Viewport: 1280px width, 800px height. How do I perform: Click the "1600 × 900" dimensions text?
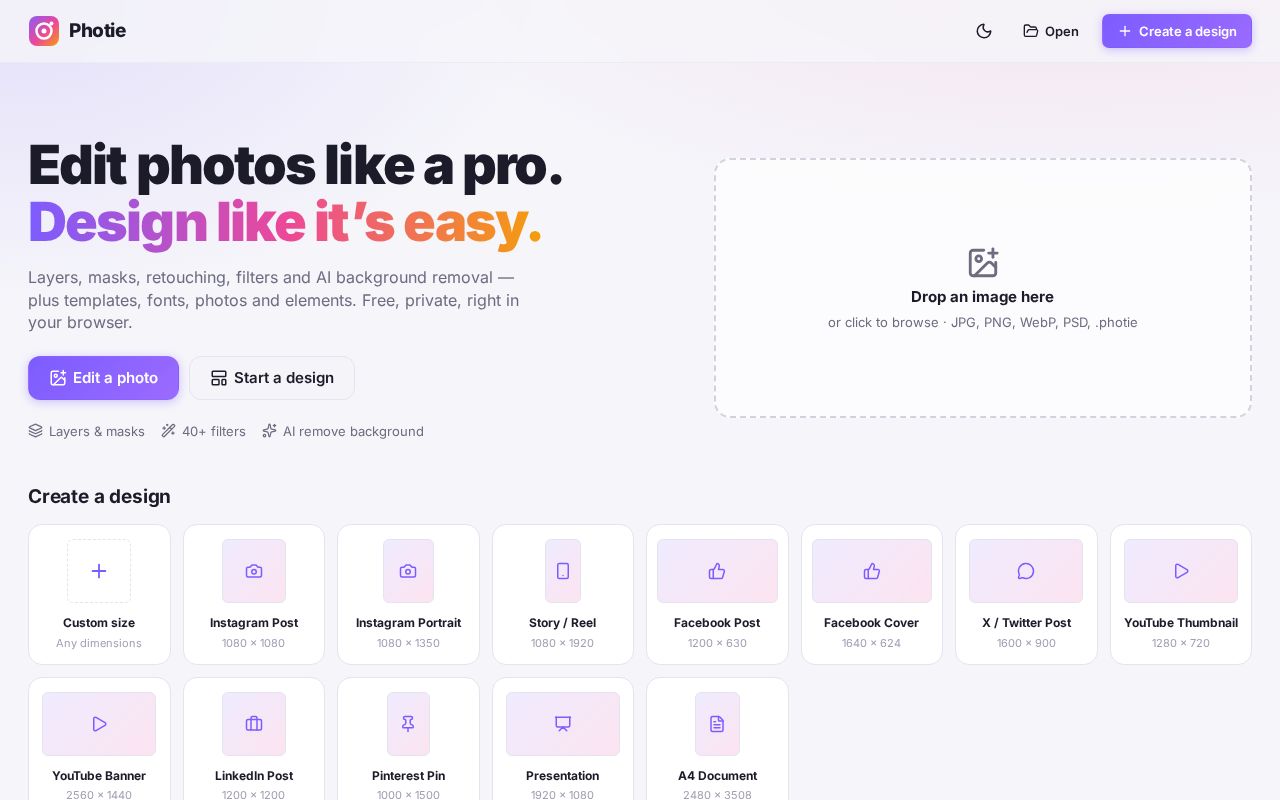coord(1026,643)
